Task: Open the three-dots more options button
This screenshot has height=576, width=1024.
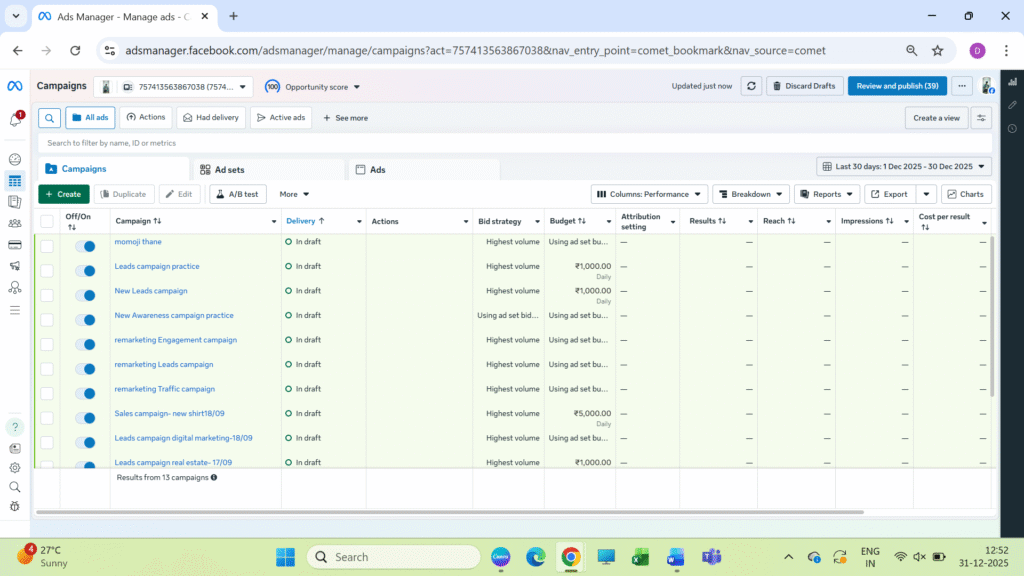Action: tap(962, 86)
